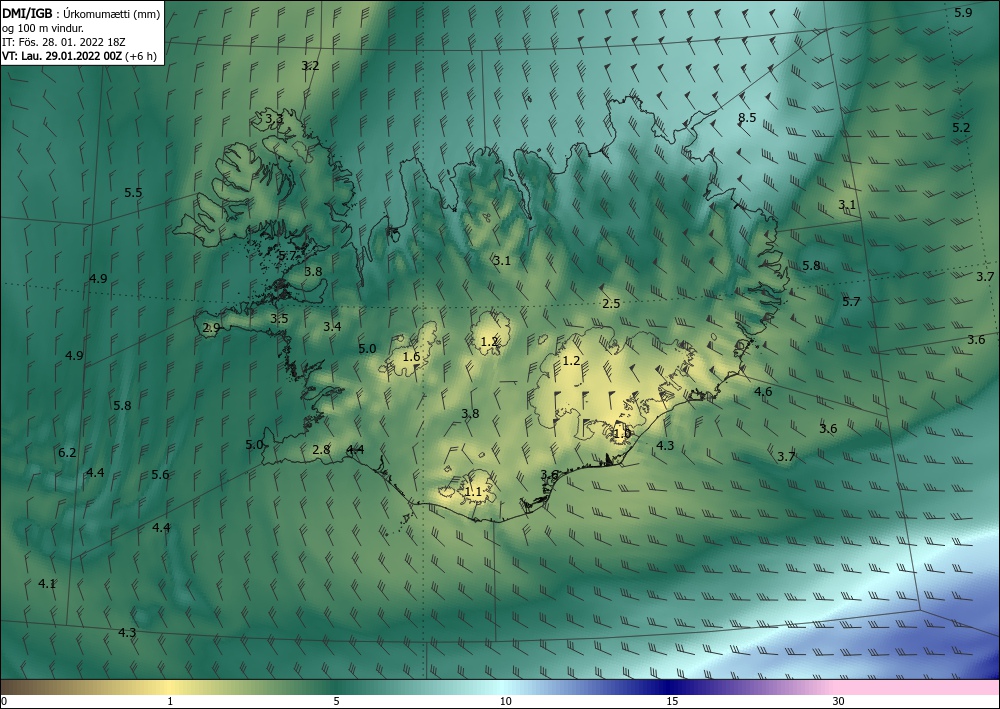This screenshot has height=709, width=1000.
Task: Click the 5.5 value label
Action: coord(133,193)
